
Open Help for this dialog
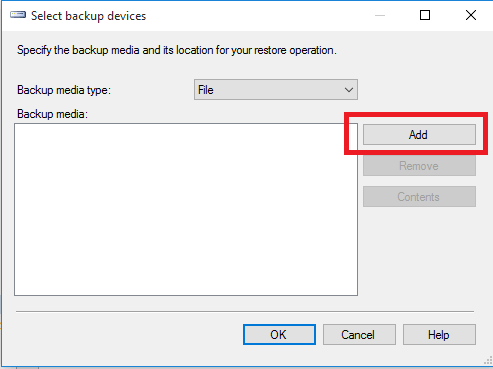click(439, 334)
